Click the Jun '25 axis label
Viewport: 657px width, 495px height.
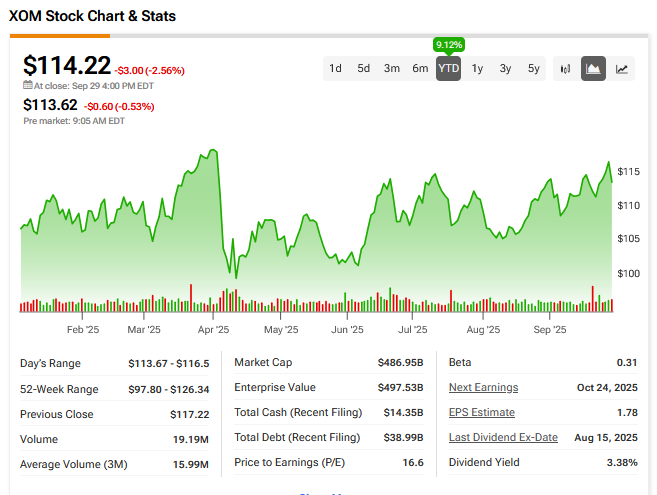coord(347,330)
